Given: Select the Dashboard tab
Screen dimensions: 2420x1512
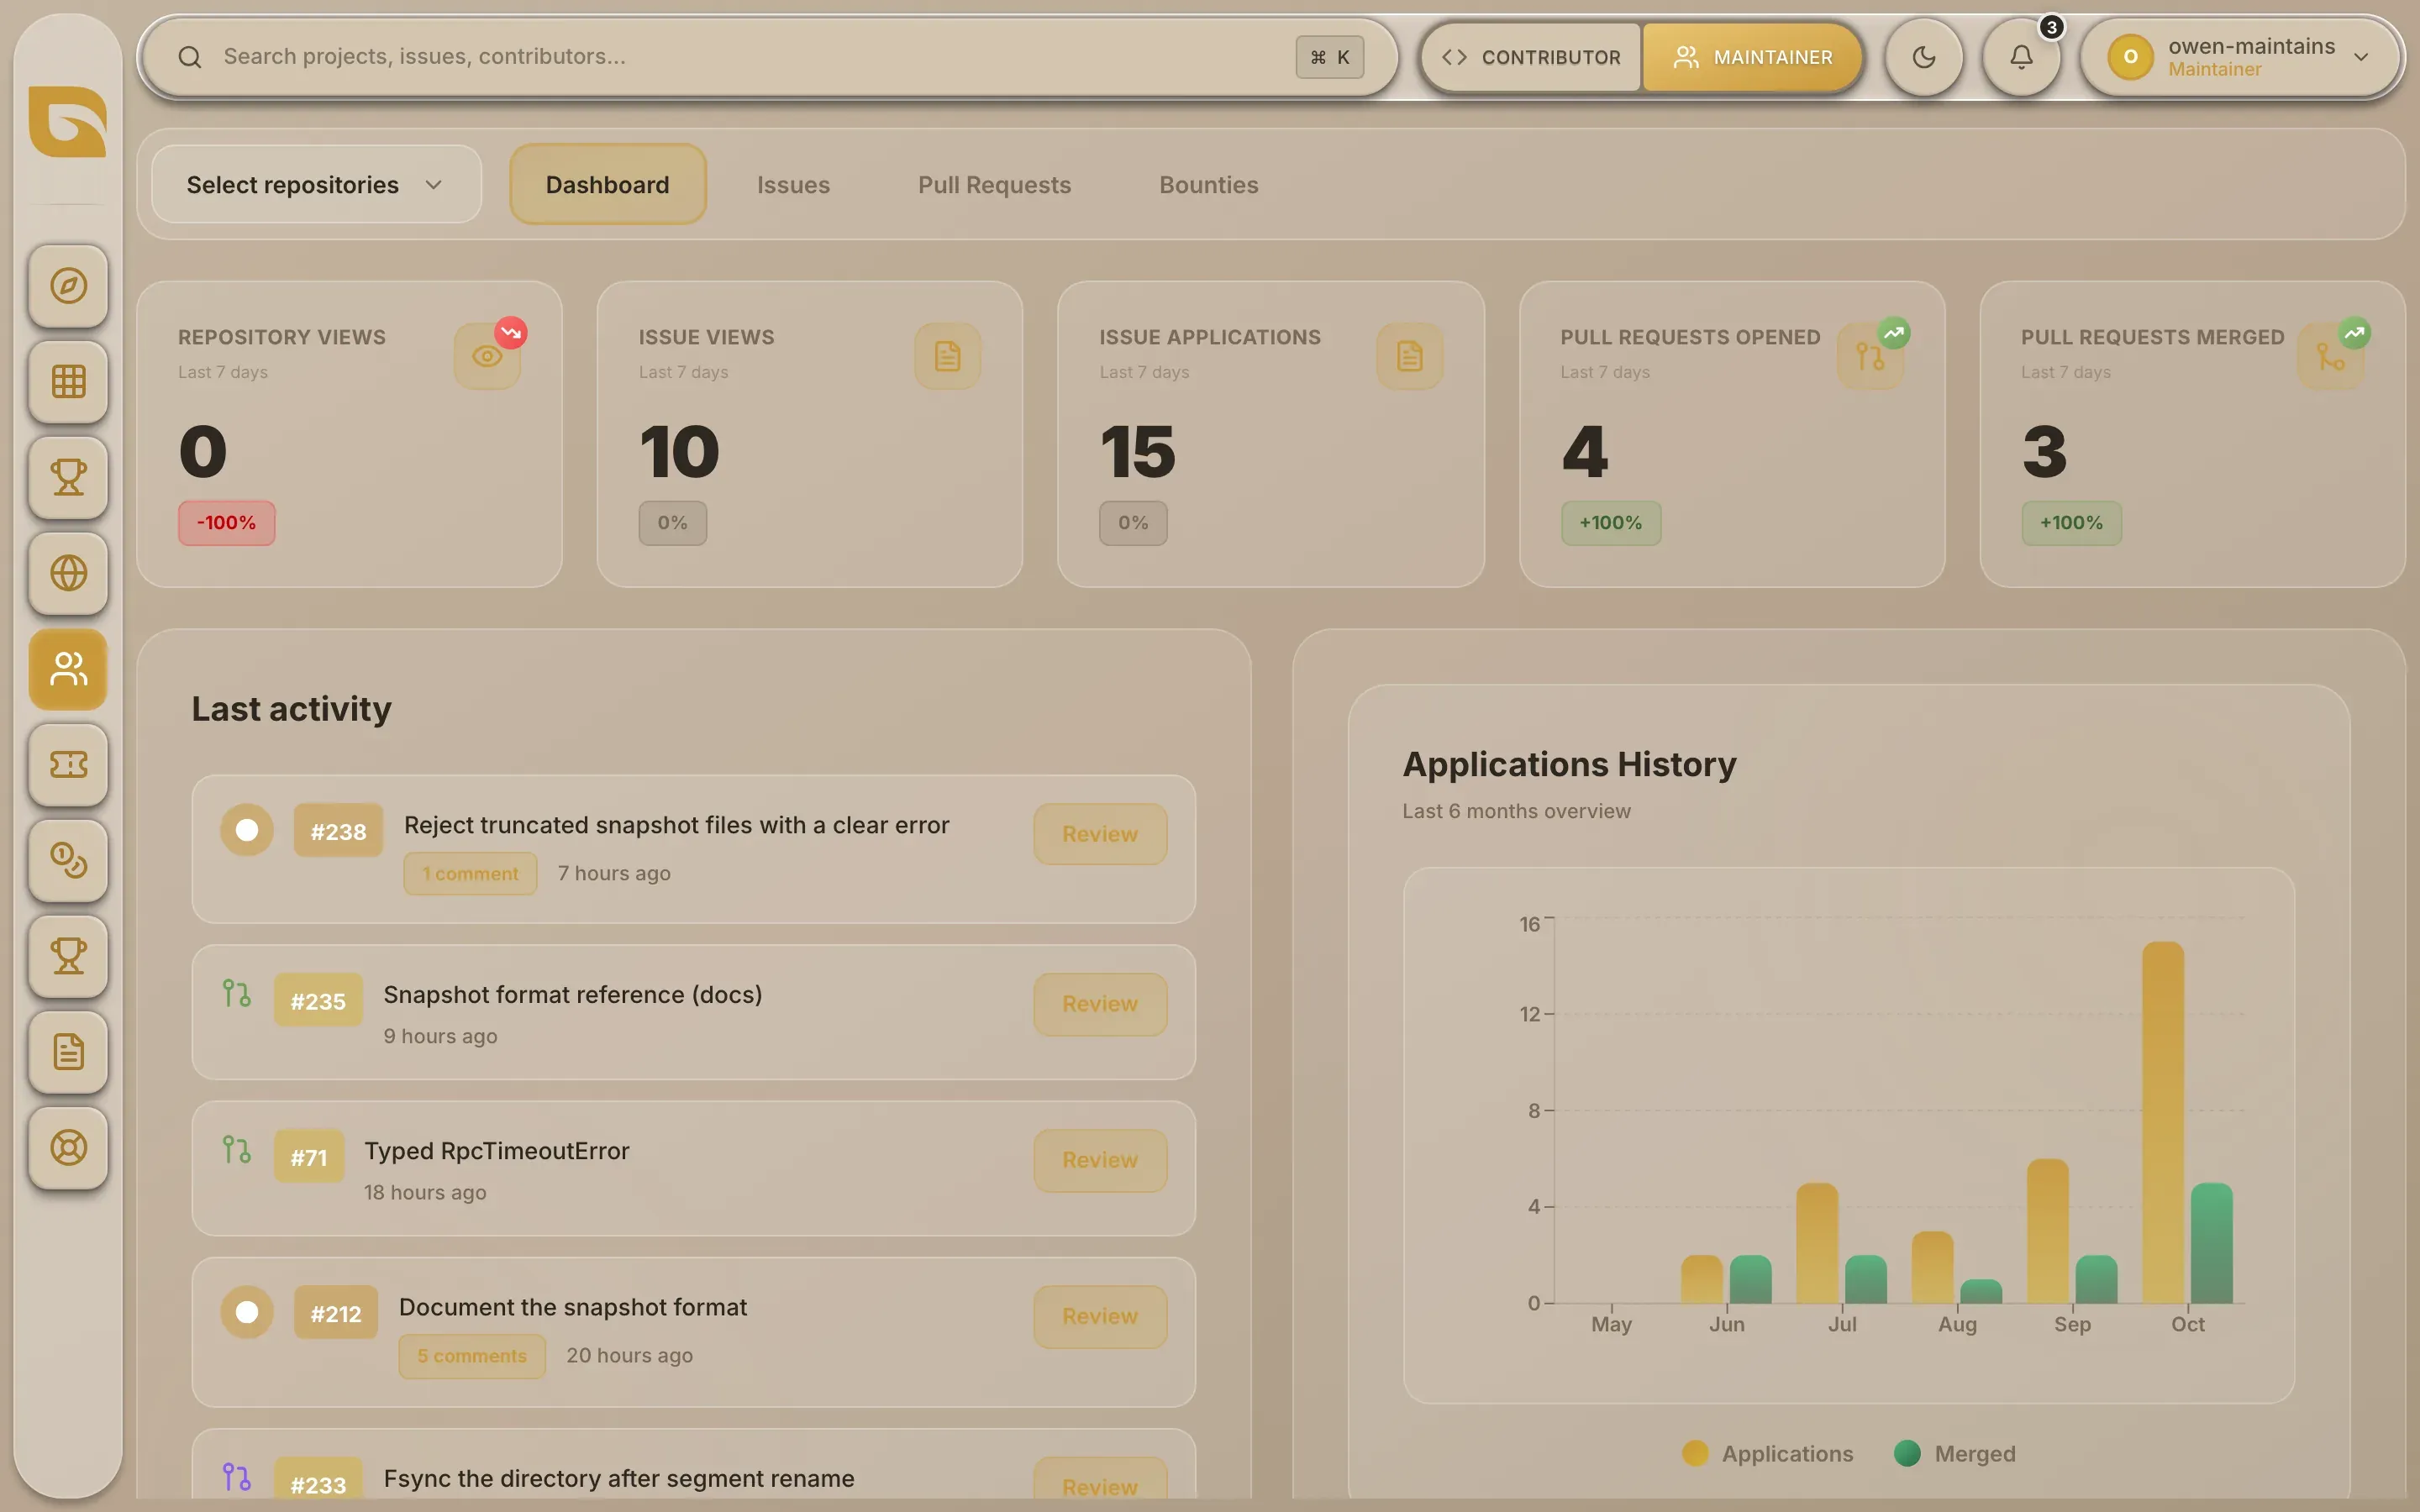Looking at the screenshot, I should click(608, 185).
